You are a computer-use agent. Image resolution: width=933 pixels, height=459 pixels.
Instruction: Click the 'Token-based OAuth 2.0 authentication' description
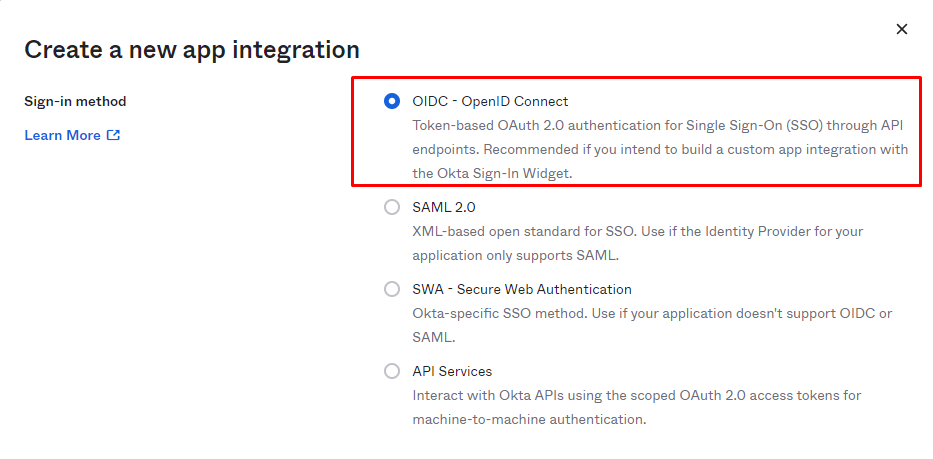660,149
